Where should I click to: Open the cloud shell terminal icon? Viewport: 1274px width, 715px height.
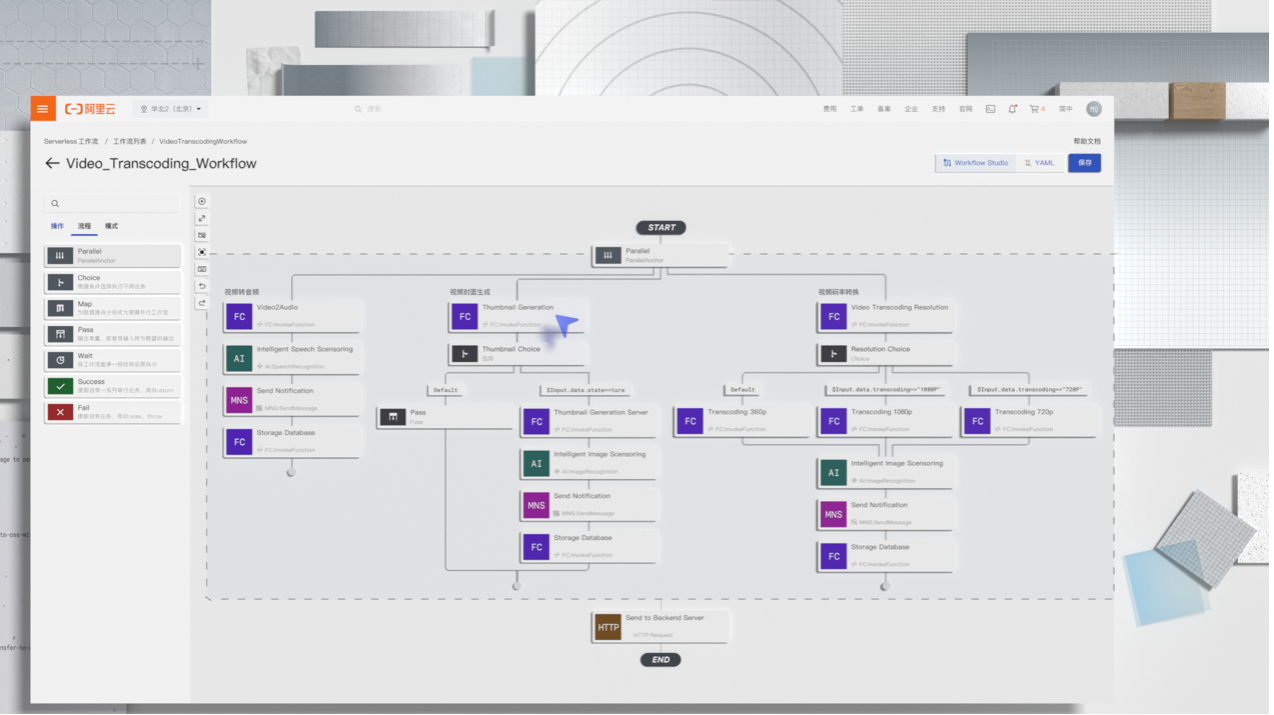tap(990, 109)
